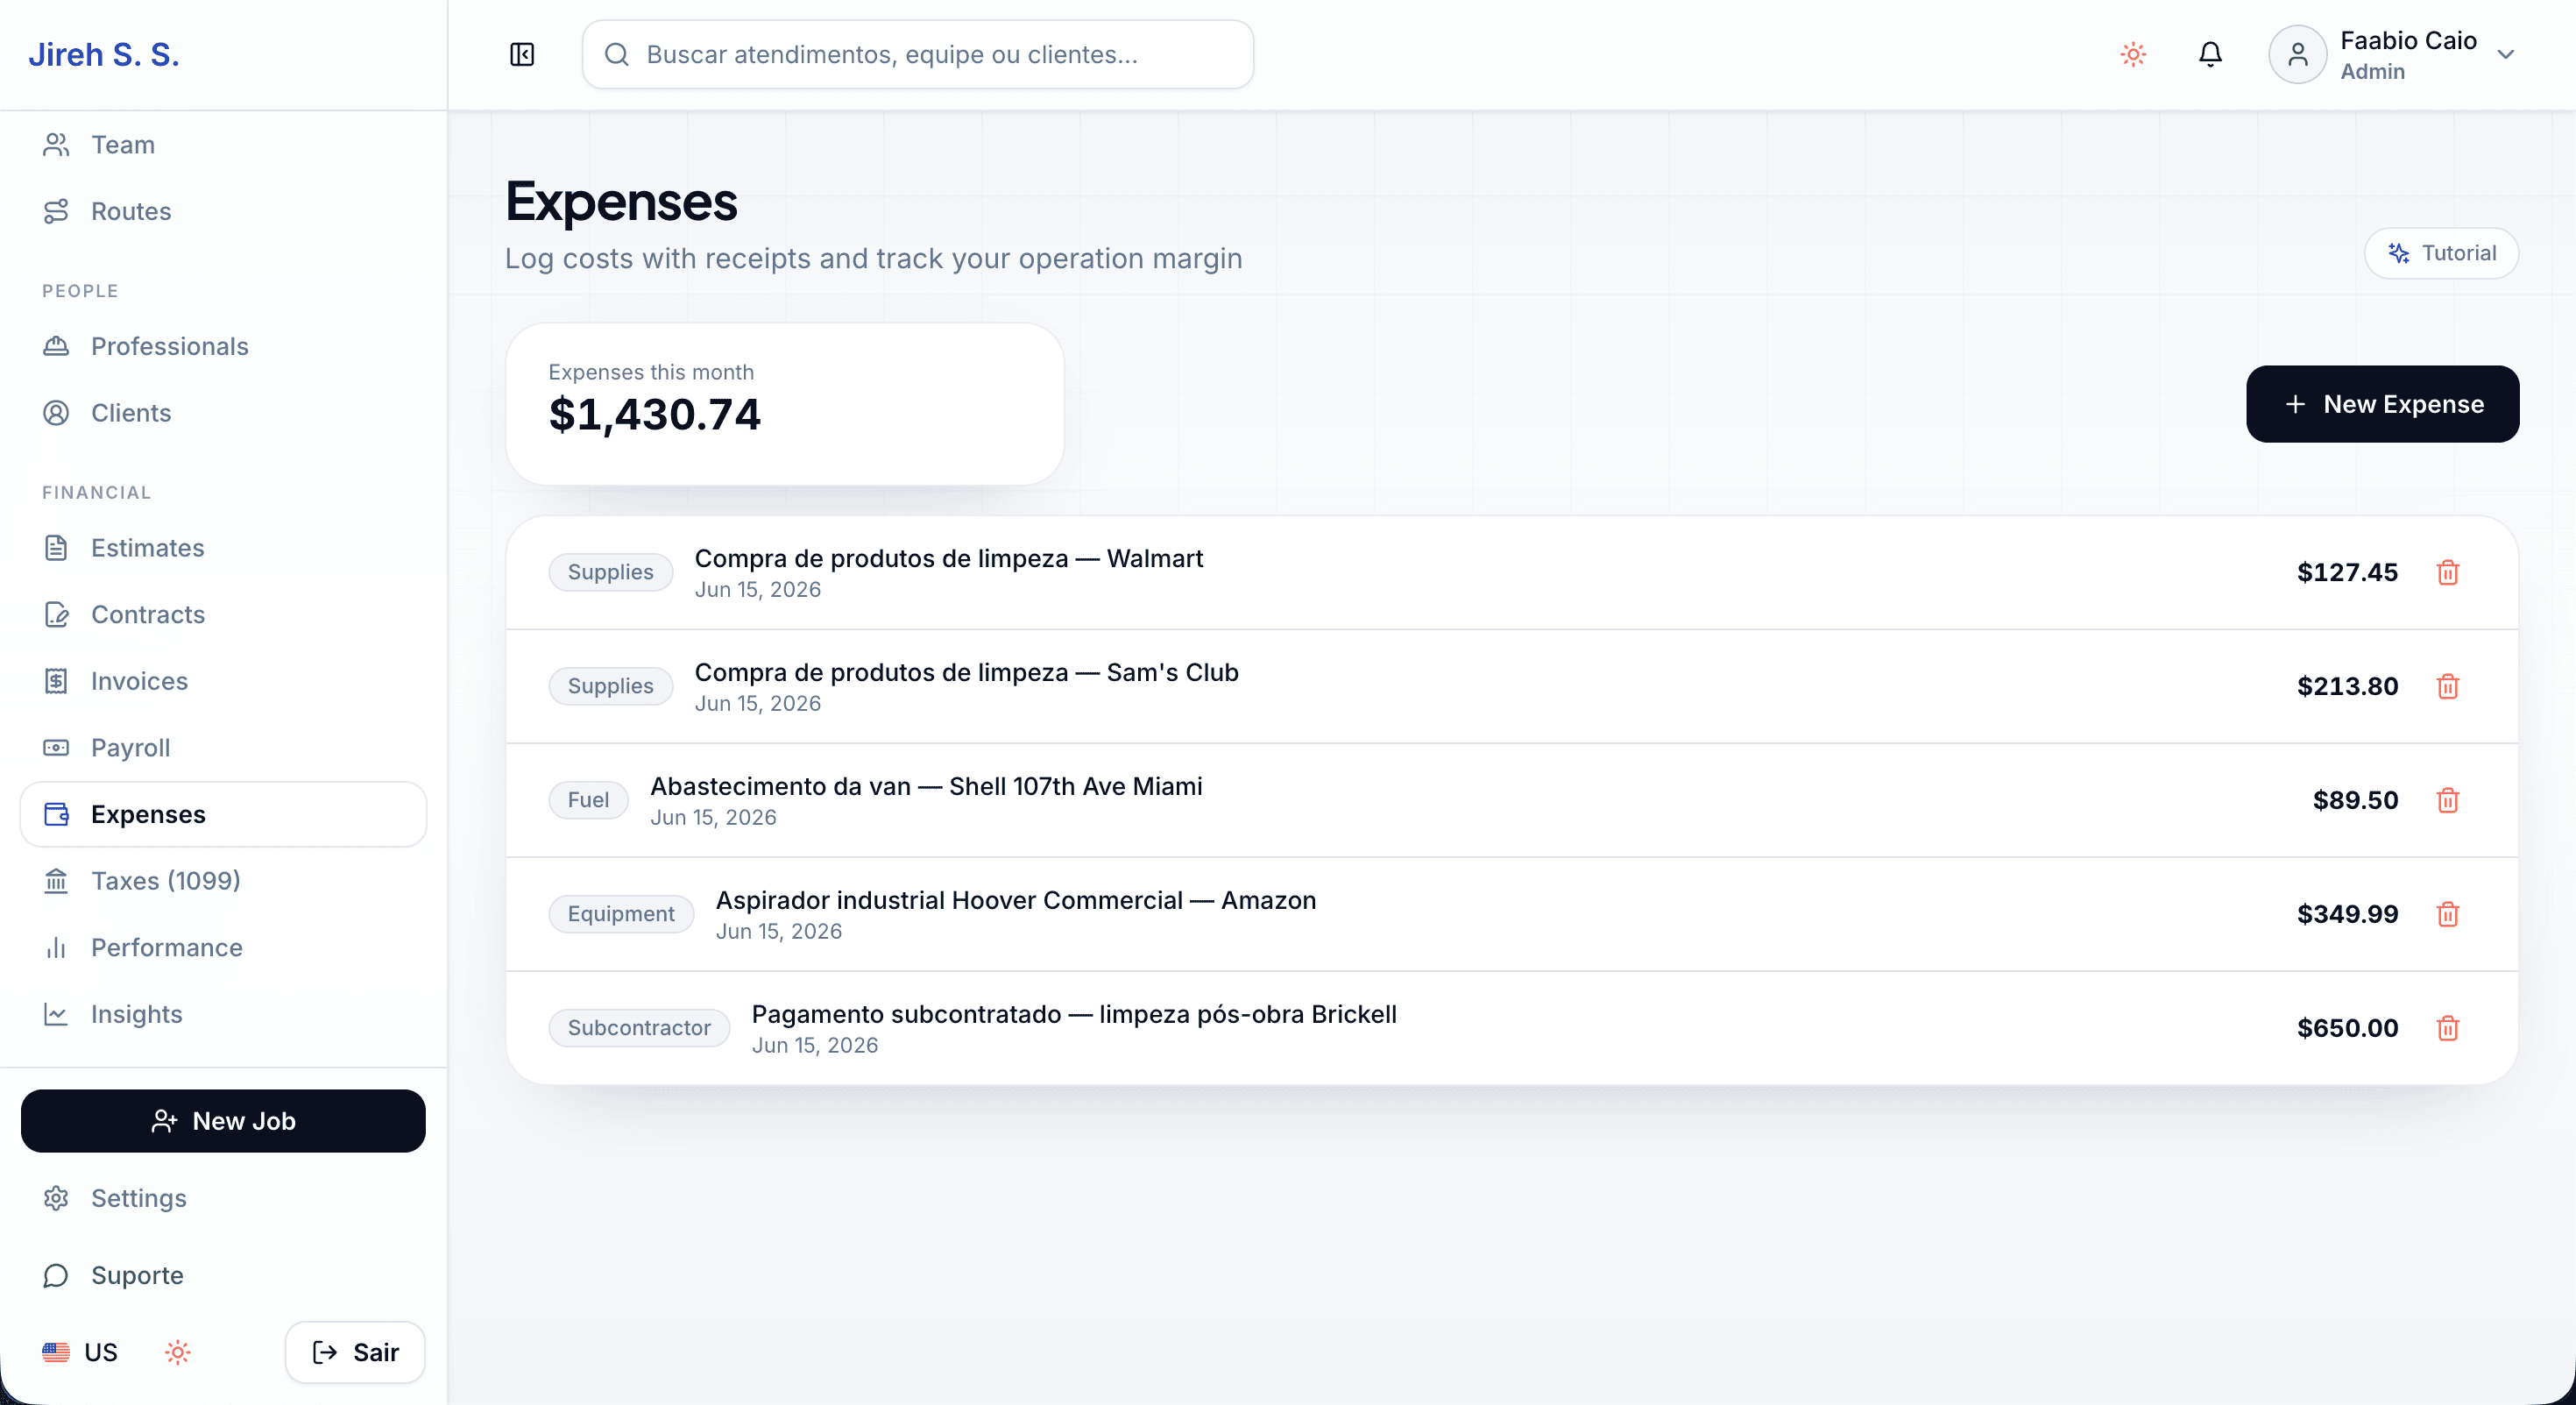Click the $349.99 amount

coord(2347,914)
